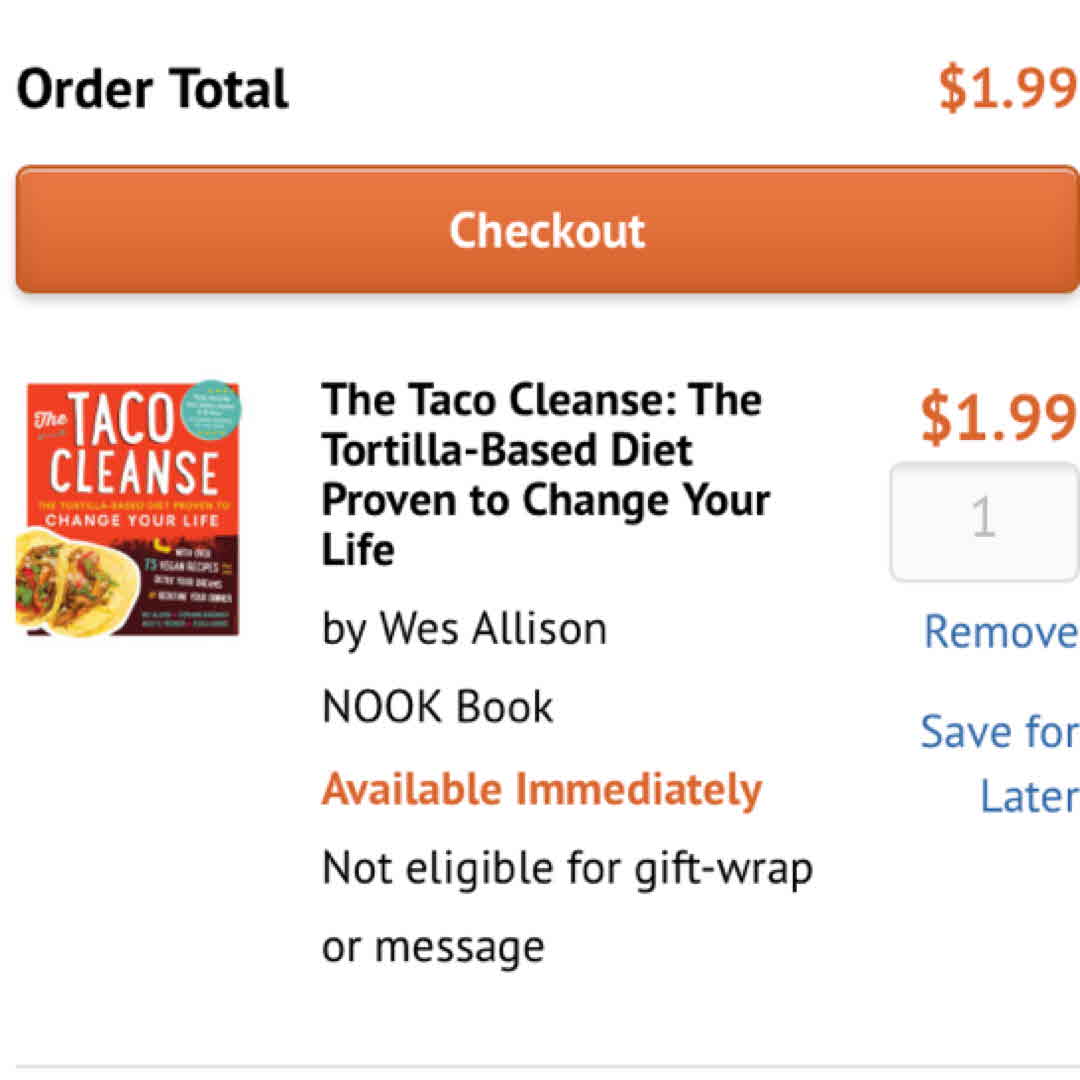This screenshot has height=1080, width=1080.
Task: Remove the book from the cart
Action: click(x=999, y=632)
